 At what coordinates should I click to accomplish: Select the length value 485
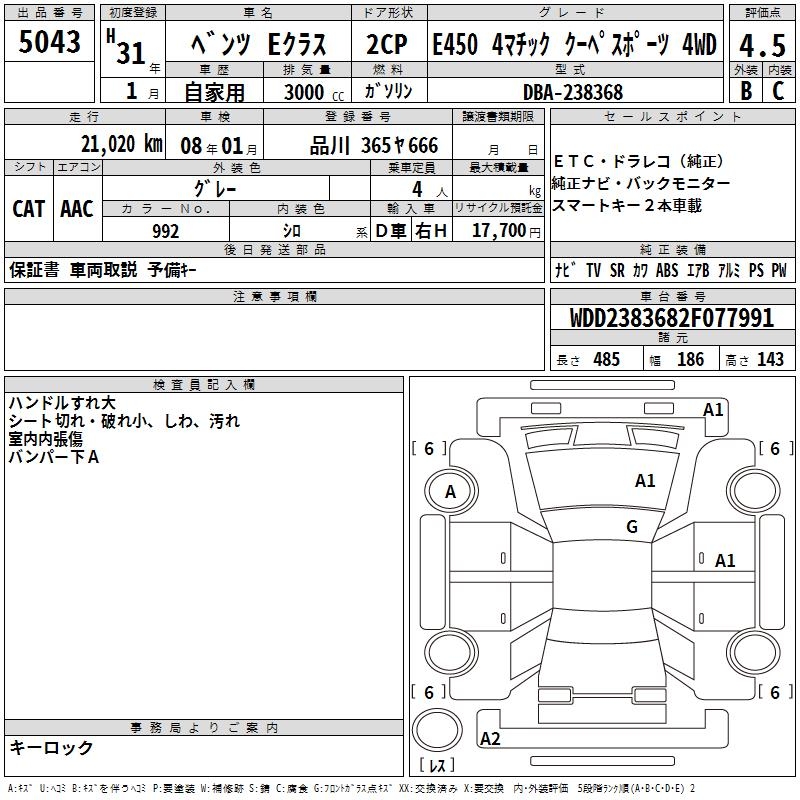pos(606,359)
